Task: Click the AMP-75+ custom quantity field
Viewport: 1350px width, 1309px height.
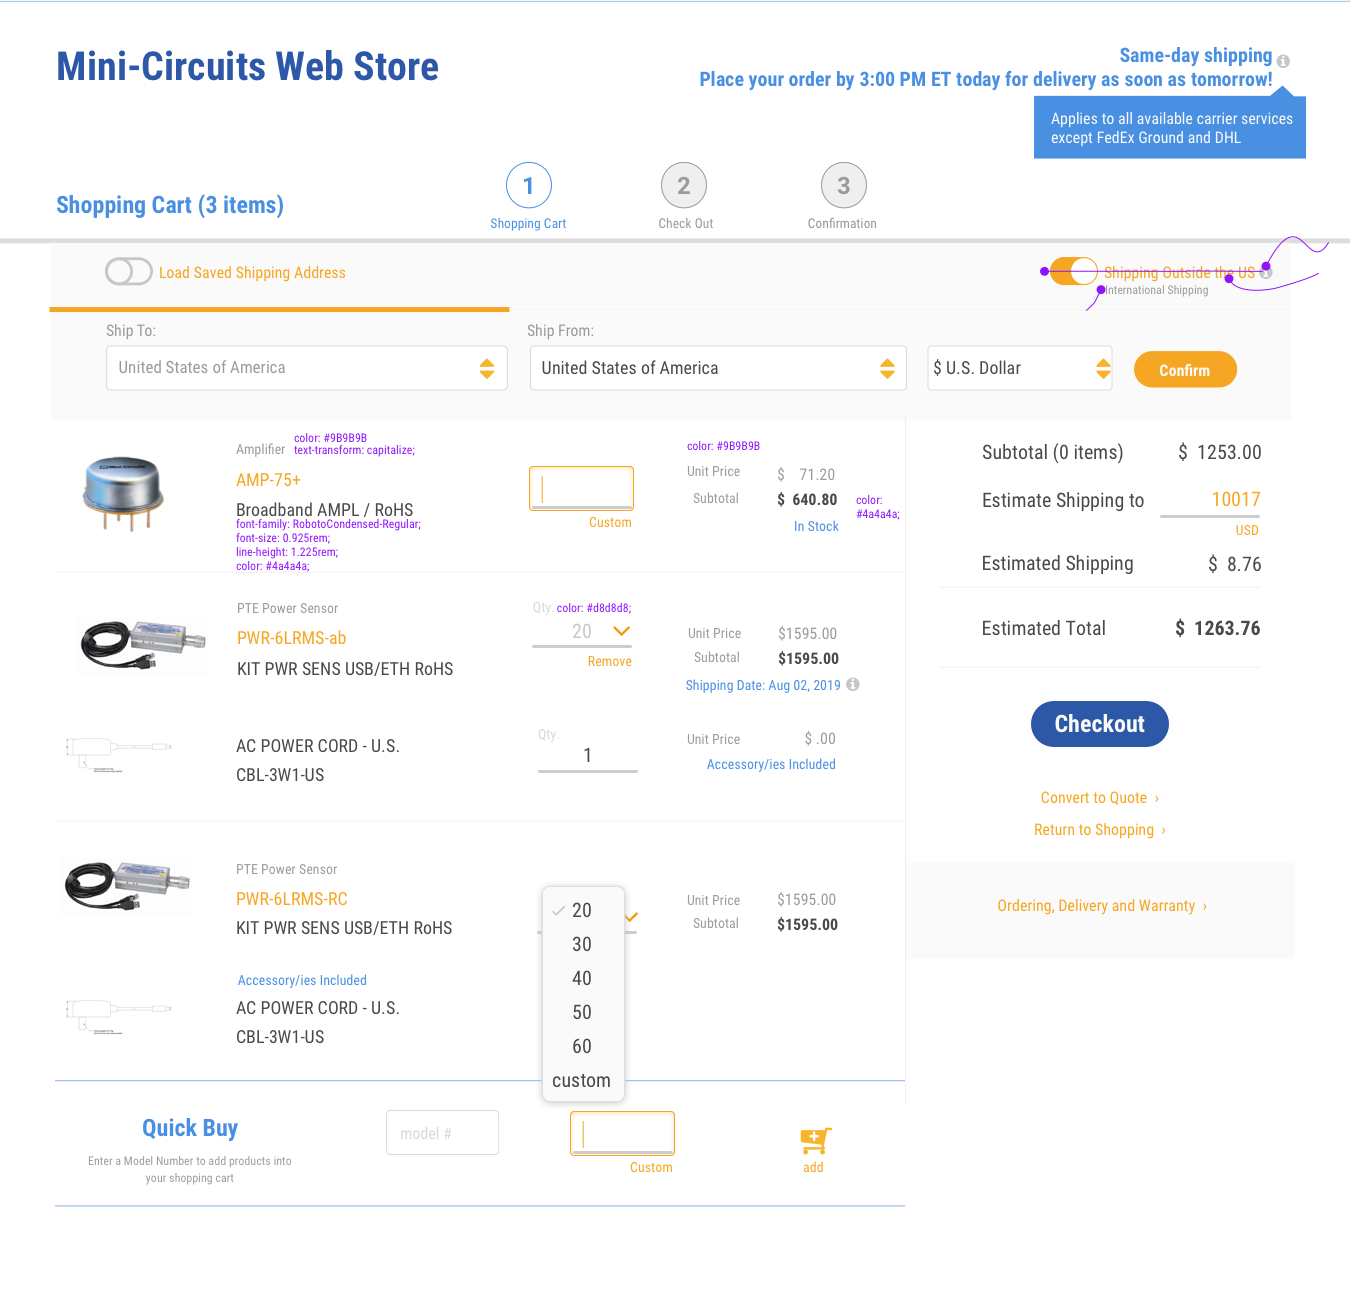Action: 581,488
